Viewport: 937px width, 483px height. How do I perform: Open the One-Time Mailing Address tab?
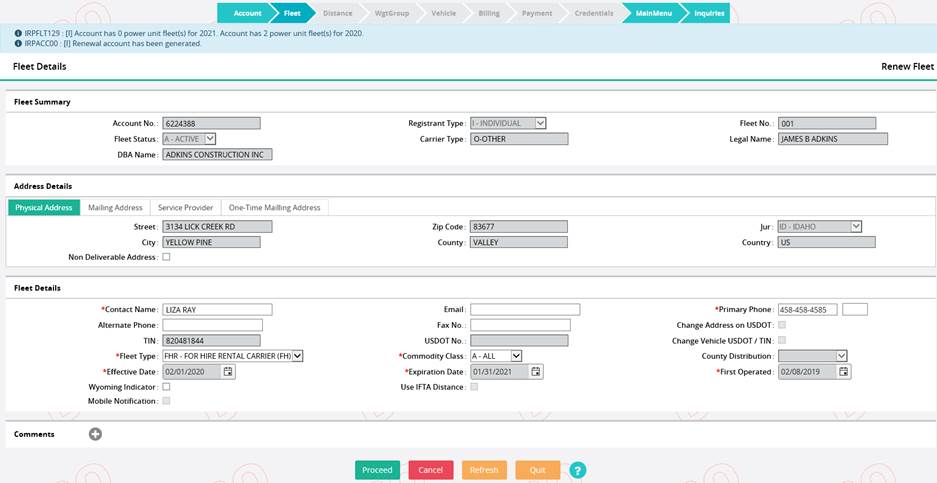[x=274, y=207]
